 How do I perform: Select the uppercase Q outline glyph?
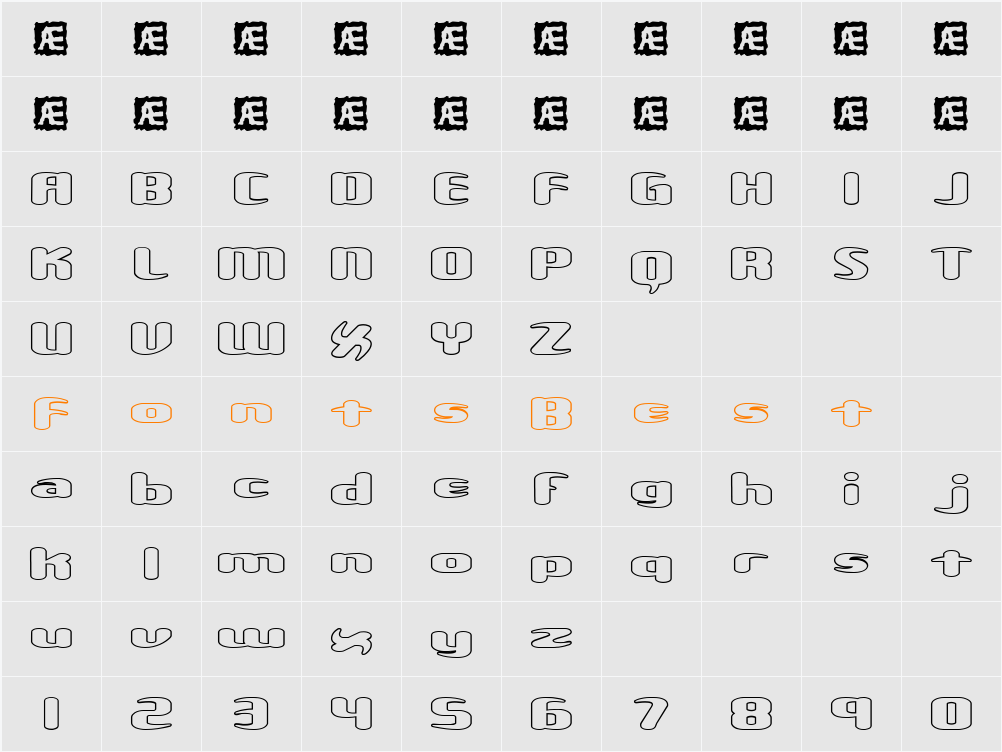[x=651, y=270]
